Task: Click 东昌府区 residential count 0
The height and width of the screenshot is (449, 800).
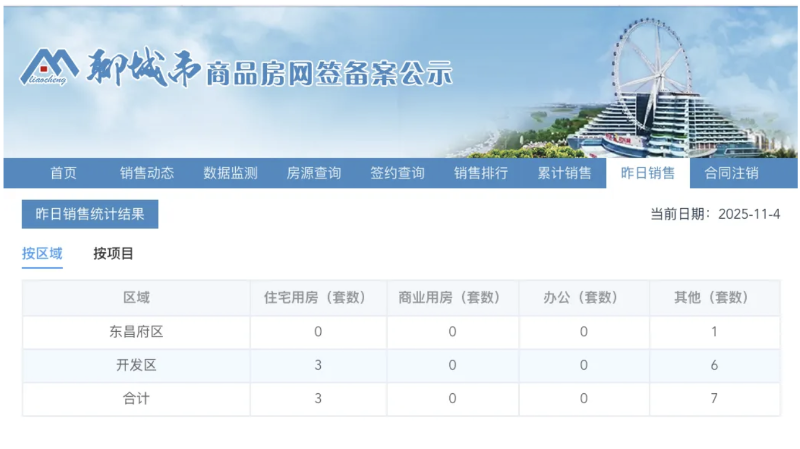Action: pyautogui.click(x=318, y=332)
